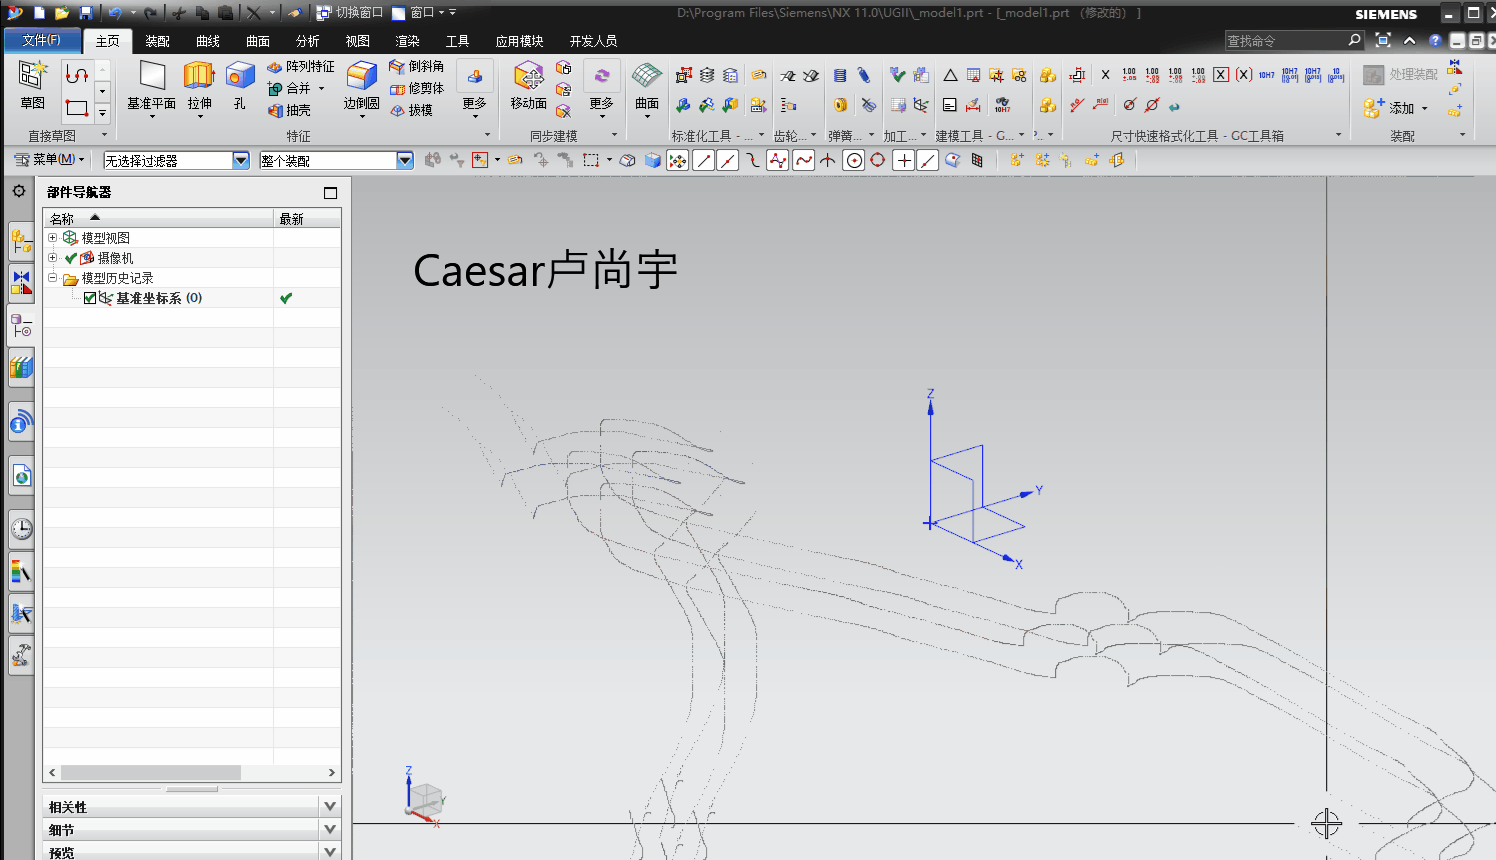
Task: Toggle snap to arc center button
Action: click(853, 160)
